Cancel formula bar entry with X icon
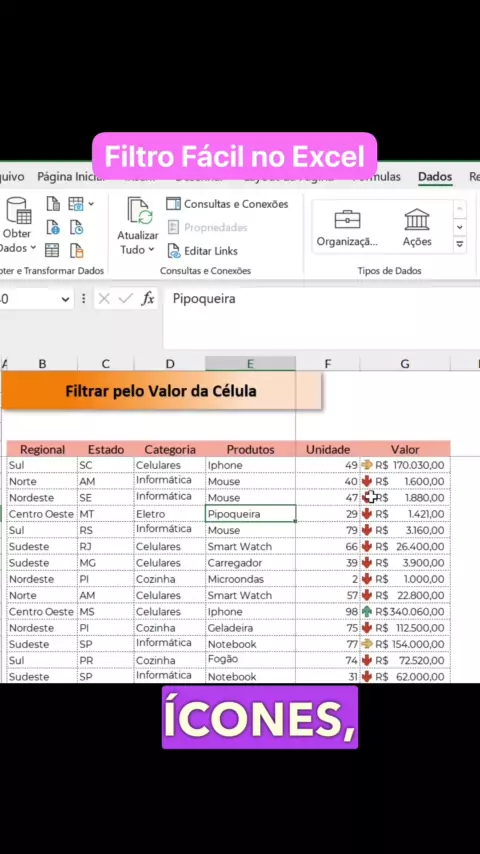The height and width of the screenshot is (854, 480). click(x=104, y=298)
